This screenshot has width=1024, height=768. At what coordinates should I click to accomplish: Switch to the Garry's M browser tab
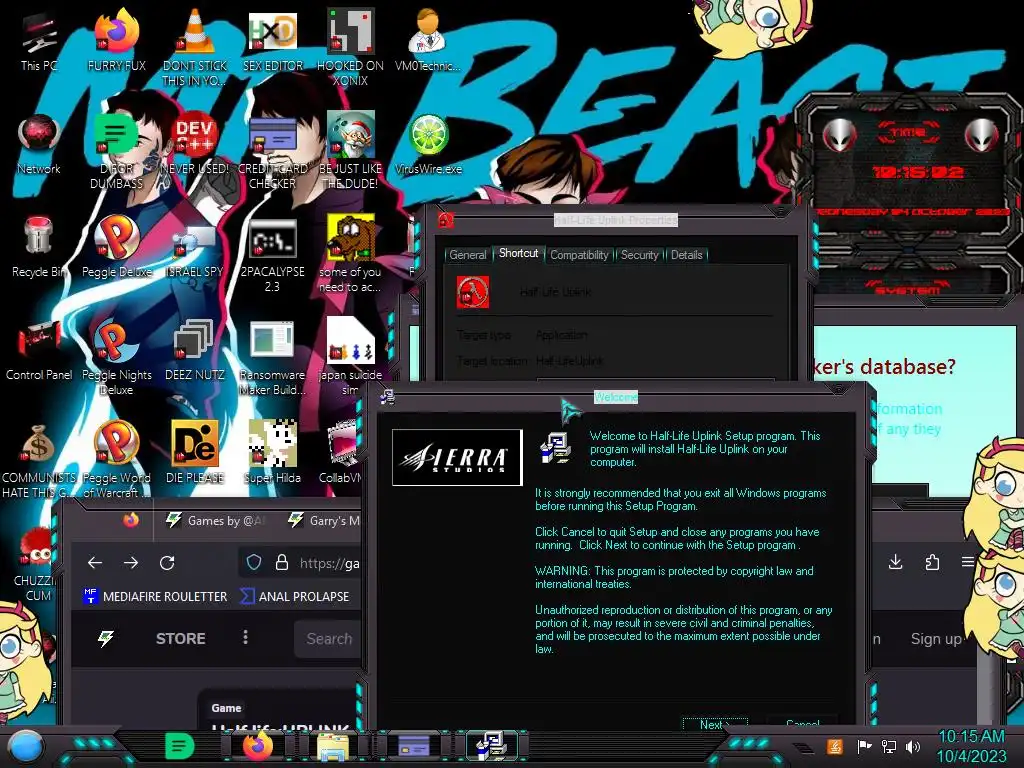pyautogui.click(x=323, y=520)
